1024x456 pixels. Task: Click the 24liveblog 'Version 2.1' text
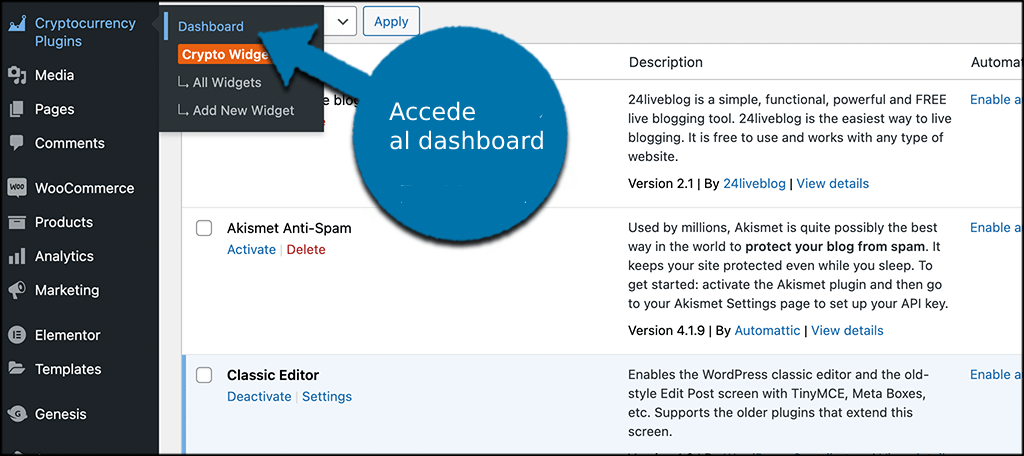click(x=660, y=184)
